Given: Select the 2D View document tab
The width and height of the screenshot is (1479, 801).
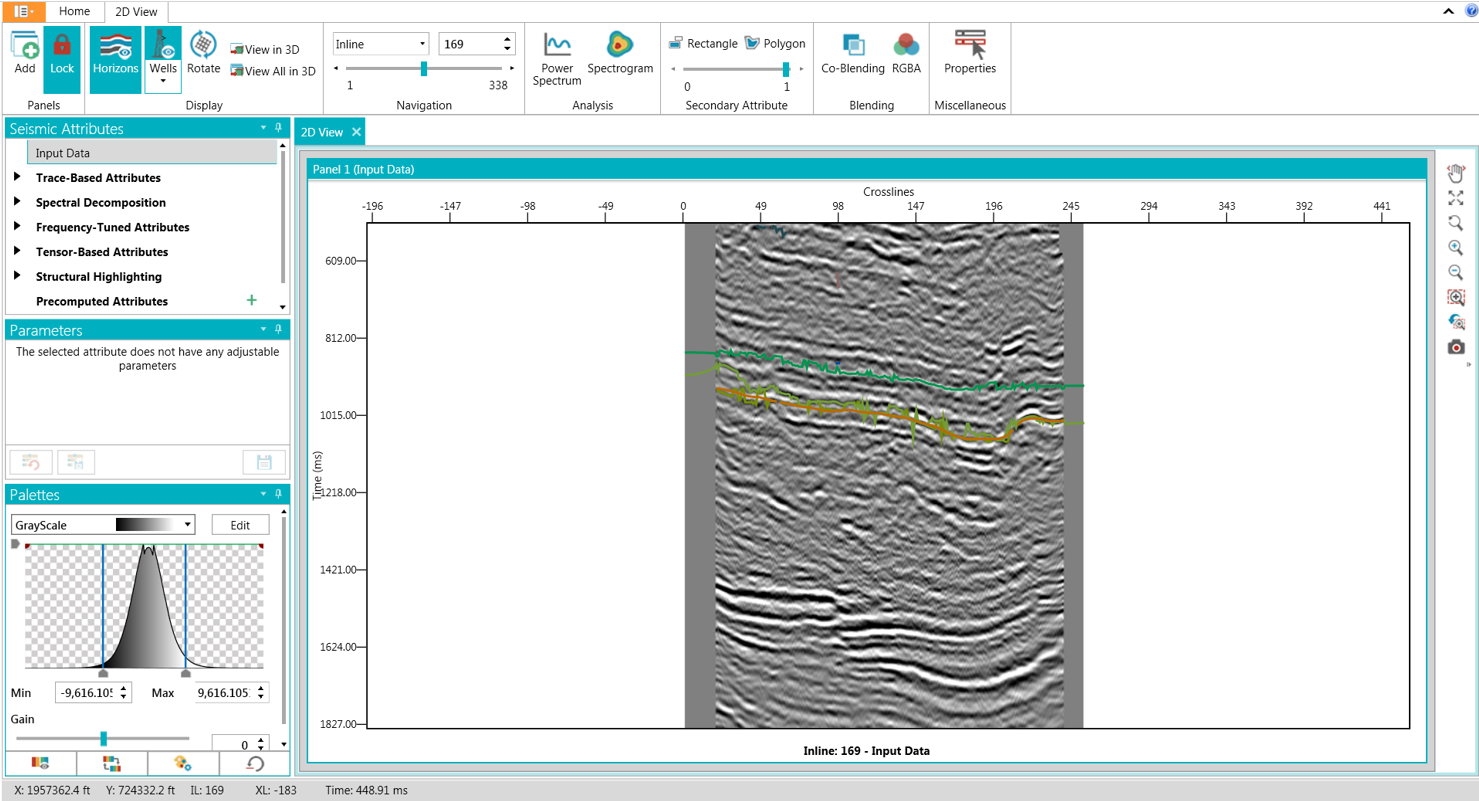Looking at the screenshot, I should [x=329, y=132].
